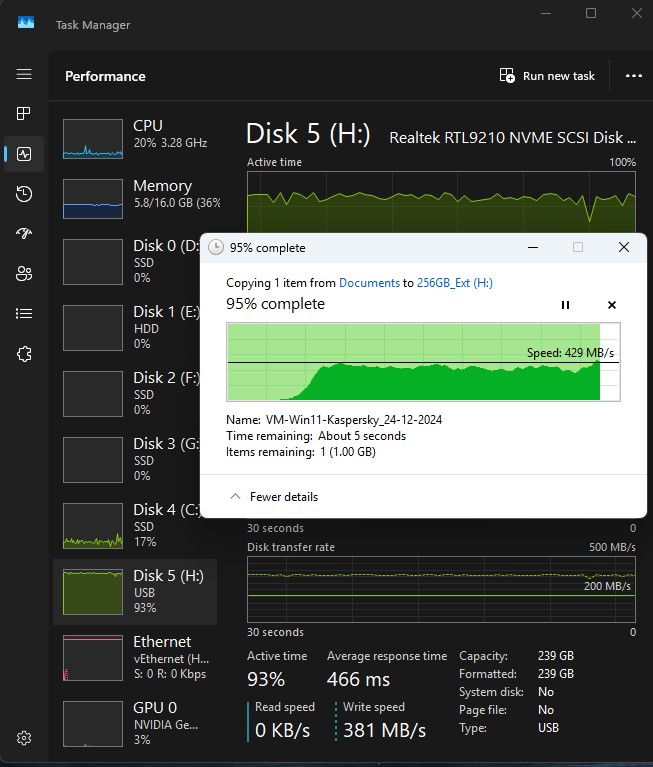Open Task Manager settings gear
Screen dimensions: 653x767
coord(24,738)
